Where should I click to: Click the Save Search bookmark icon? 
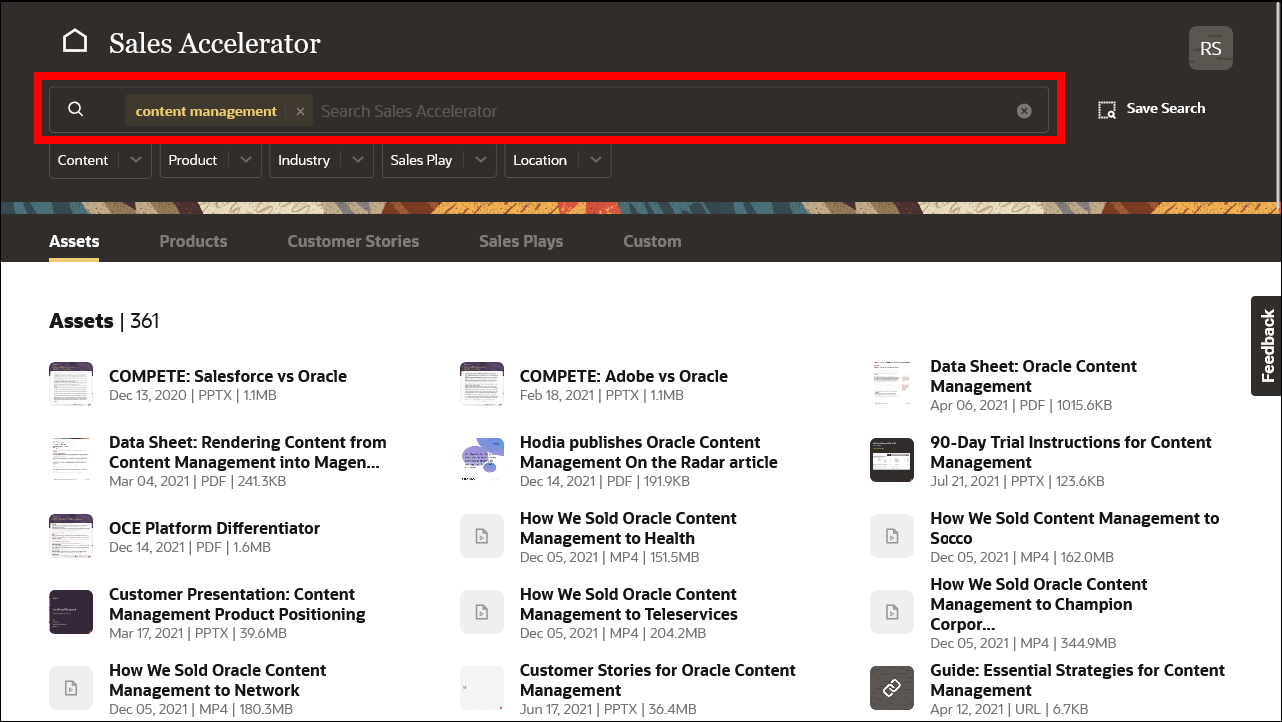point(1107,109)
